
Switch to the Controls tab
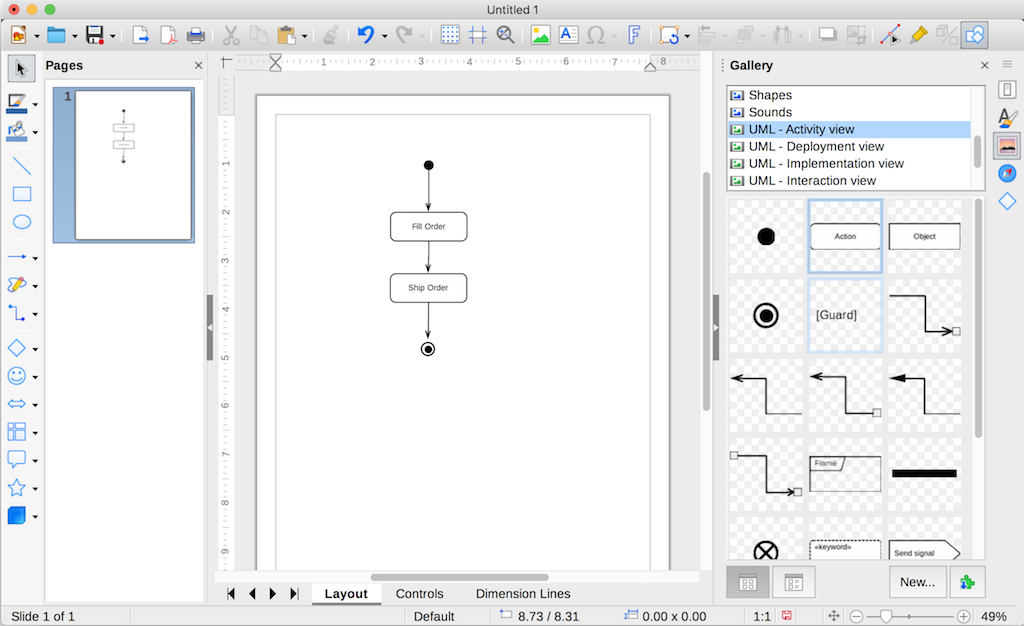[419, 593]
